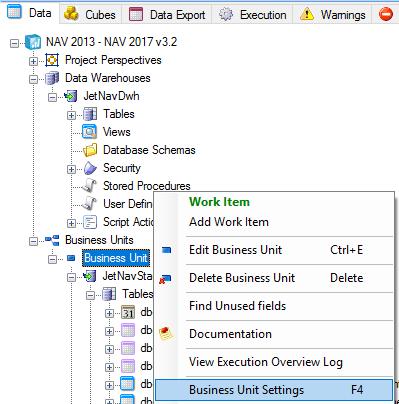Click the Tables icon under JetNavDwh
This screenshot has width=399, height=404.
click(x=90, y=114)
